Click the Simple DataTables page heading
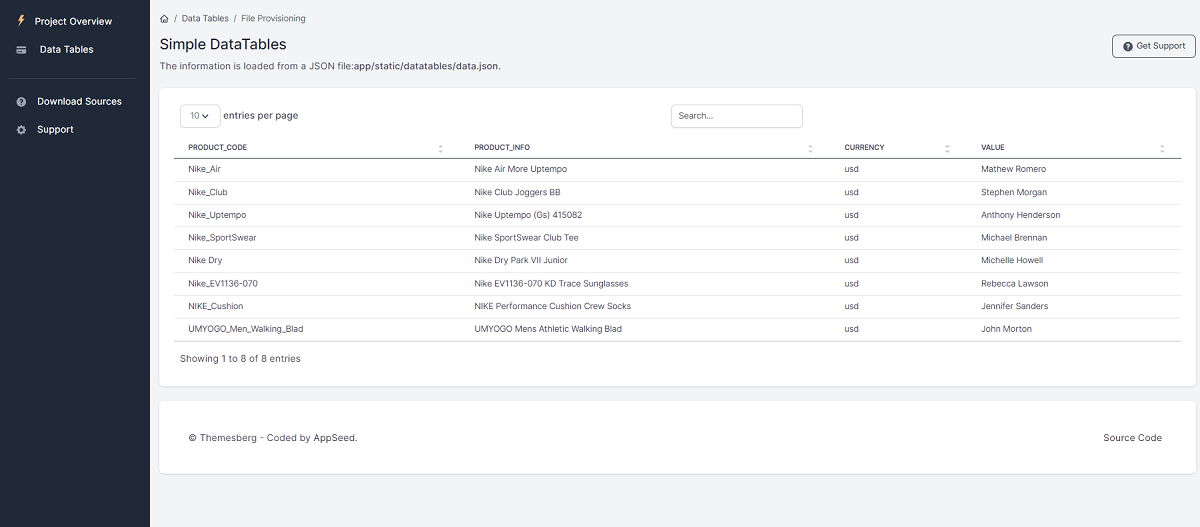The width and height of the screenshot is (1200, 527). pyautogui.click(x=223, y=44)
